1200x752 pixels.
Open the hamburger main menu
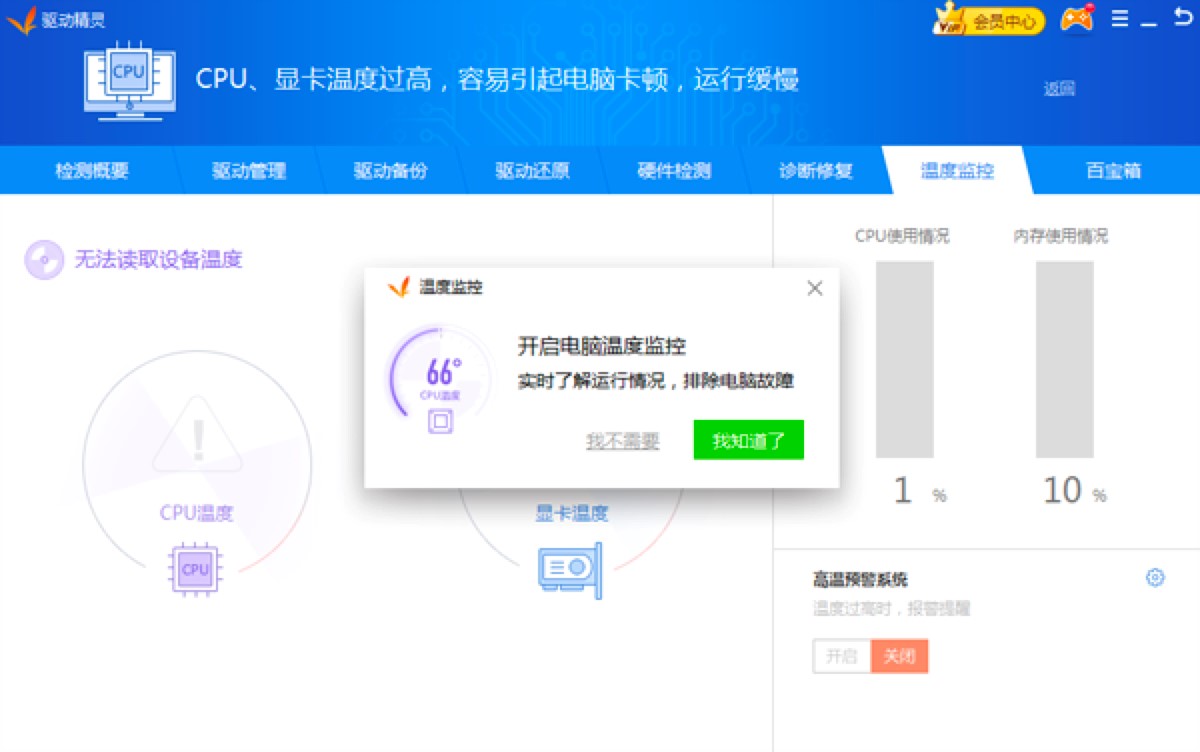[x=1122, y=18]
